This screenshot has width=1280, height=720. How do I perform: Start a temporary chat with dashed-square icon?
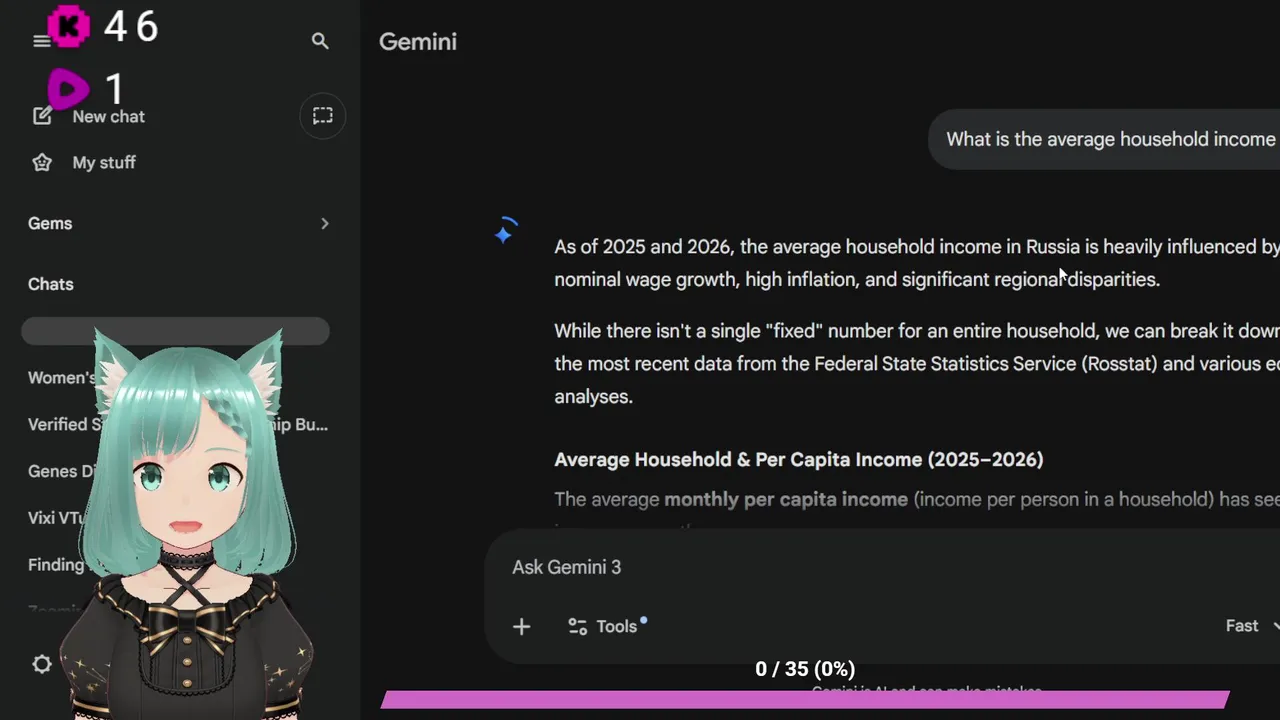[x=322, y=116]
